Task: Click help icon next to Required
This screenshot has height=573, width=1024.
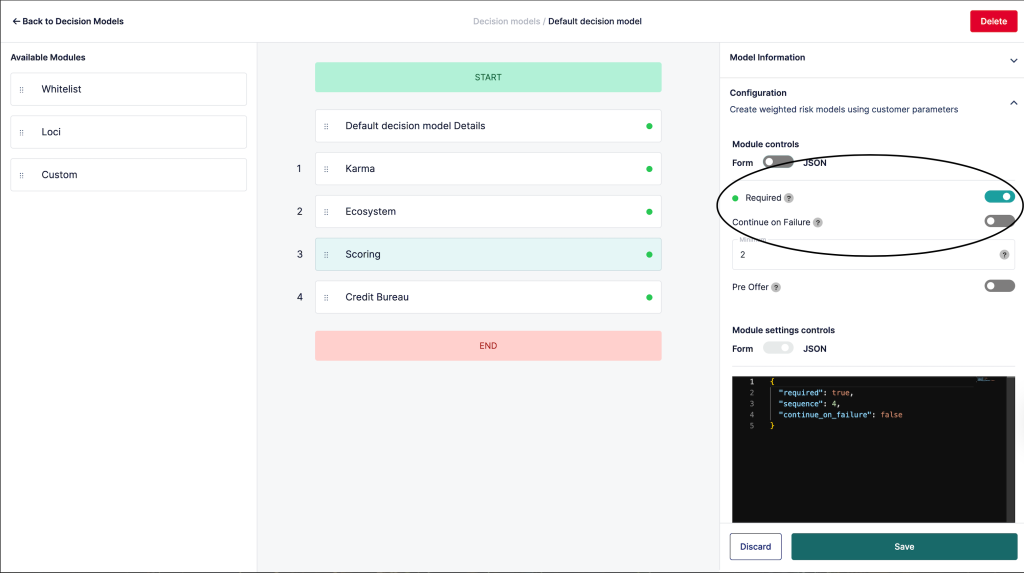Action: click(x=789, y=198)
